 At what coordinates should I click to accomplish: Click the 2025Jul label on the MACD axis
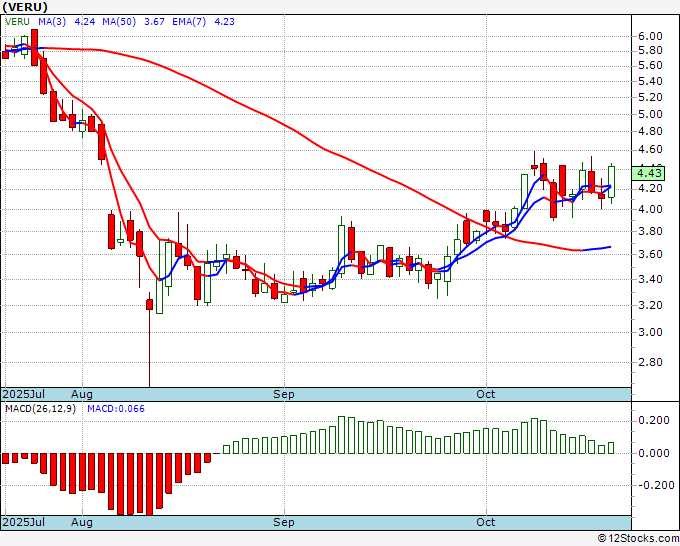pyautogui.click(x=24, y=522)
